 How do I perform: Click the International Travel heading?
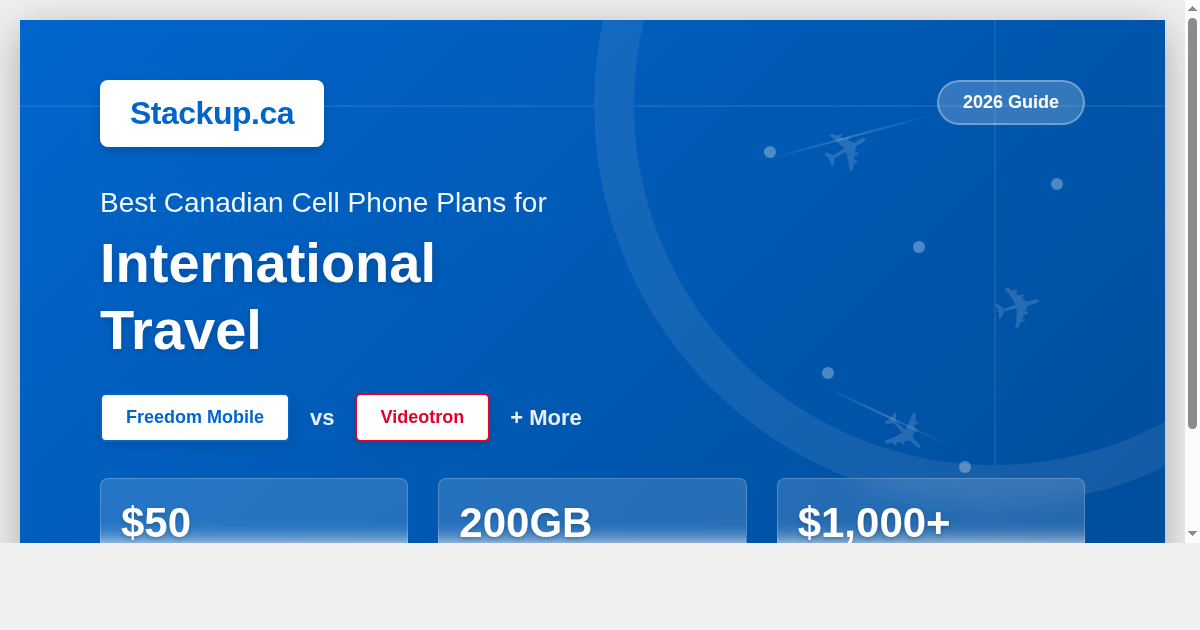(x=268, y=296)
